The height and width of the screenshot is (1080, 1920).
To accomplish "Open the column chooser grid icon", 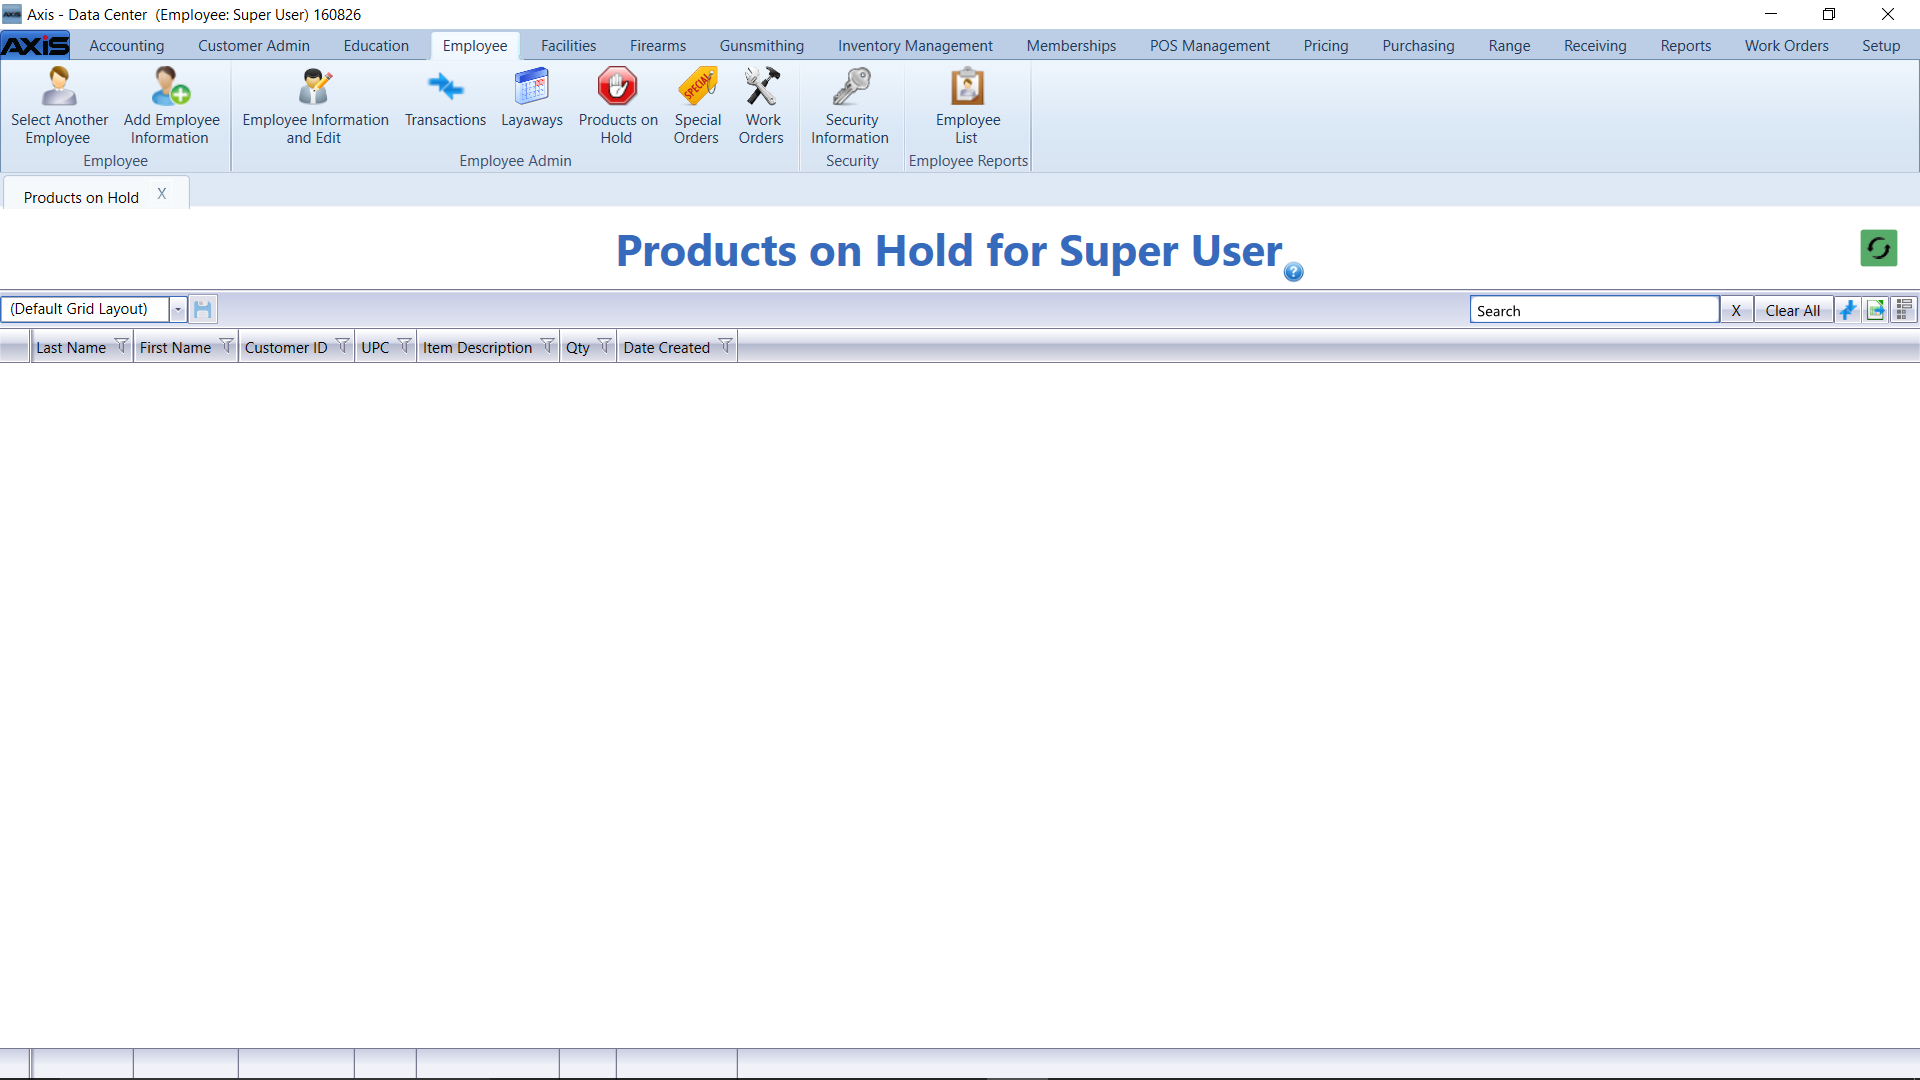I will 1904,310.
